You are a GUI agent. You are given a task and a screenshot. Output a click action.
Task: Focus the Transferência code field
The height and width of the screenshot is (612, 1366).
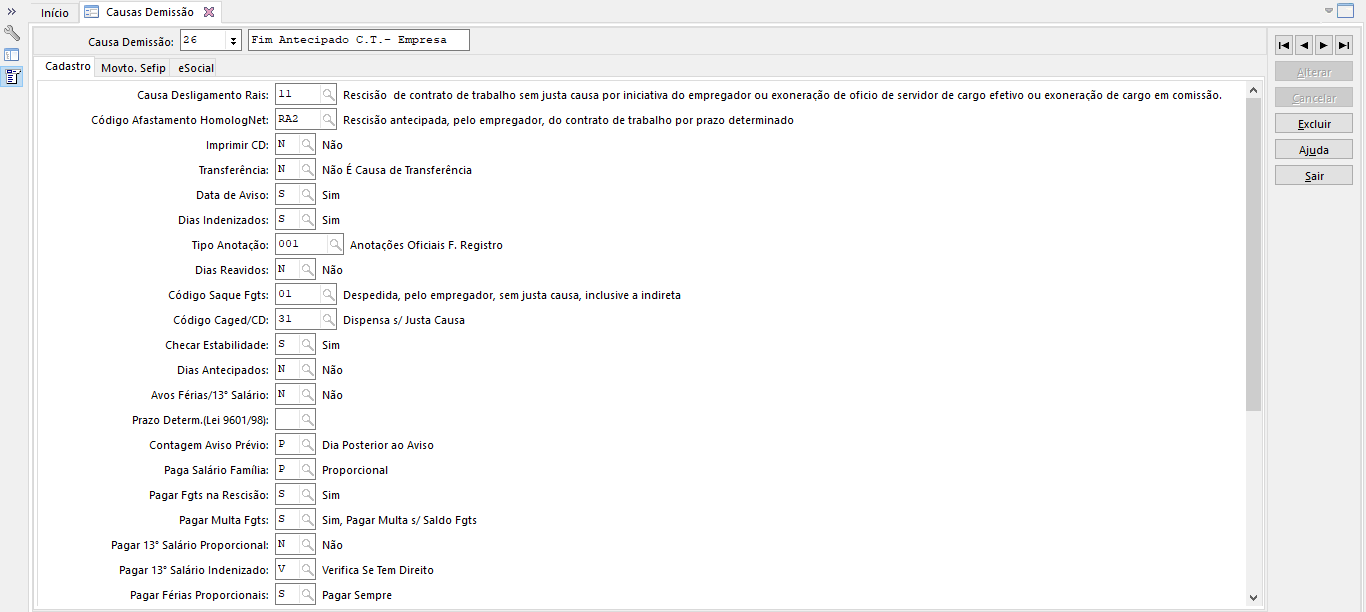(x=287, y=170)
